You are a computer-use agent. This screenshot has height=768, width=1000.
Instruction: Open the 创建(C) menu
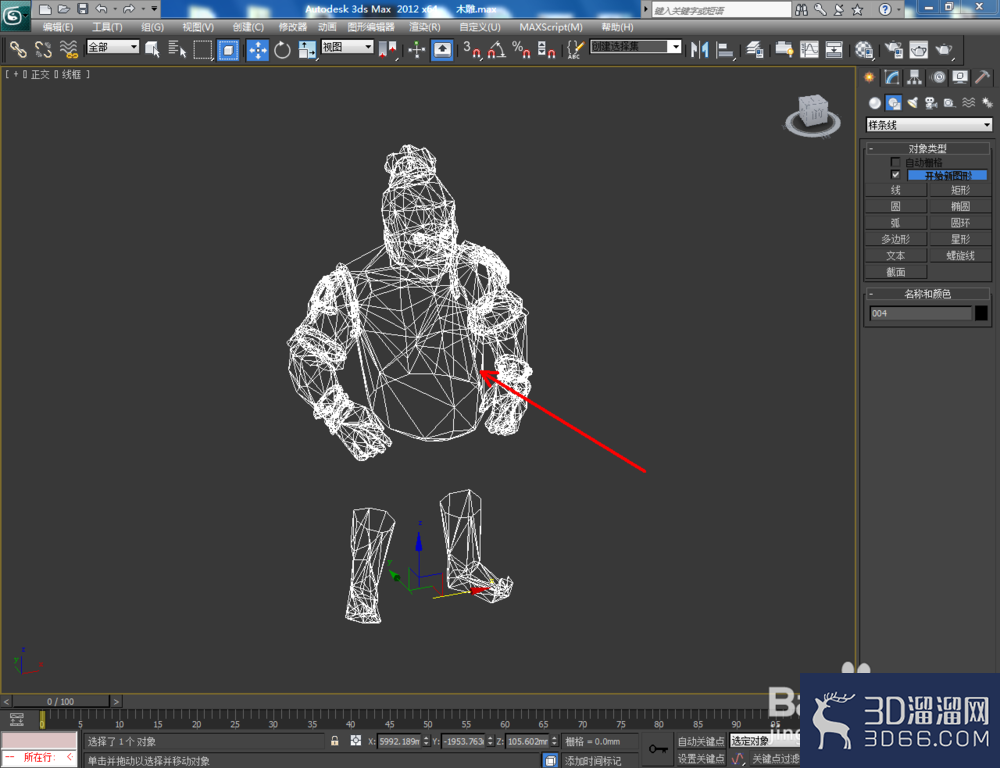tap(248, 27)
